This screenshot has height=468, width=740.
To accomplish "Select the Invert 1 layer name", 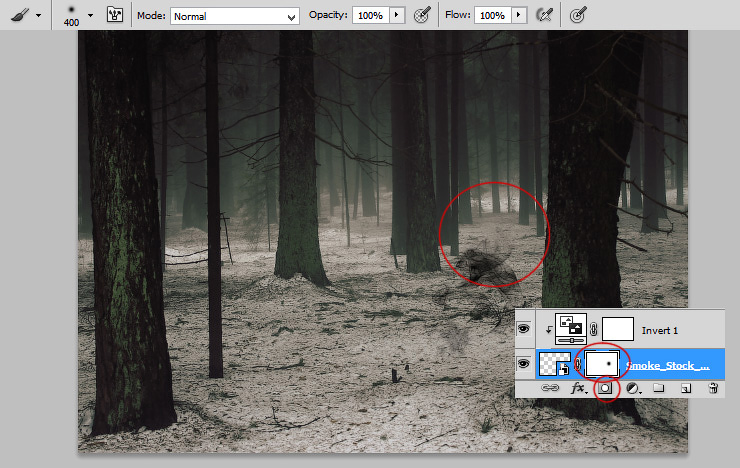I will pyautogui.click(x=660, y=331).
